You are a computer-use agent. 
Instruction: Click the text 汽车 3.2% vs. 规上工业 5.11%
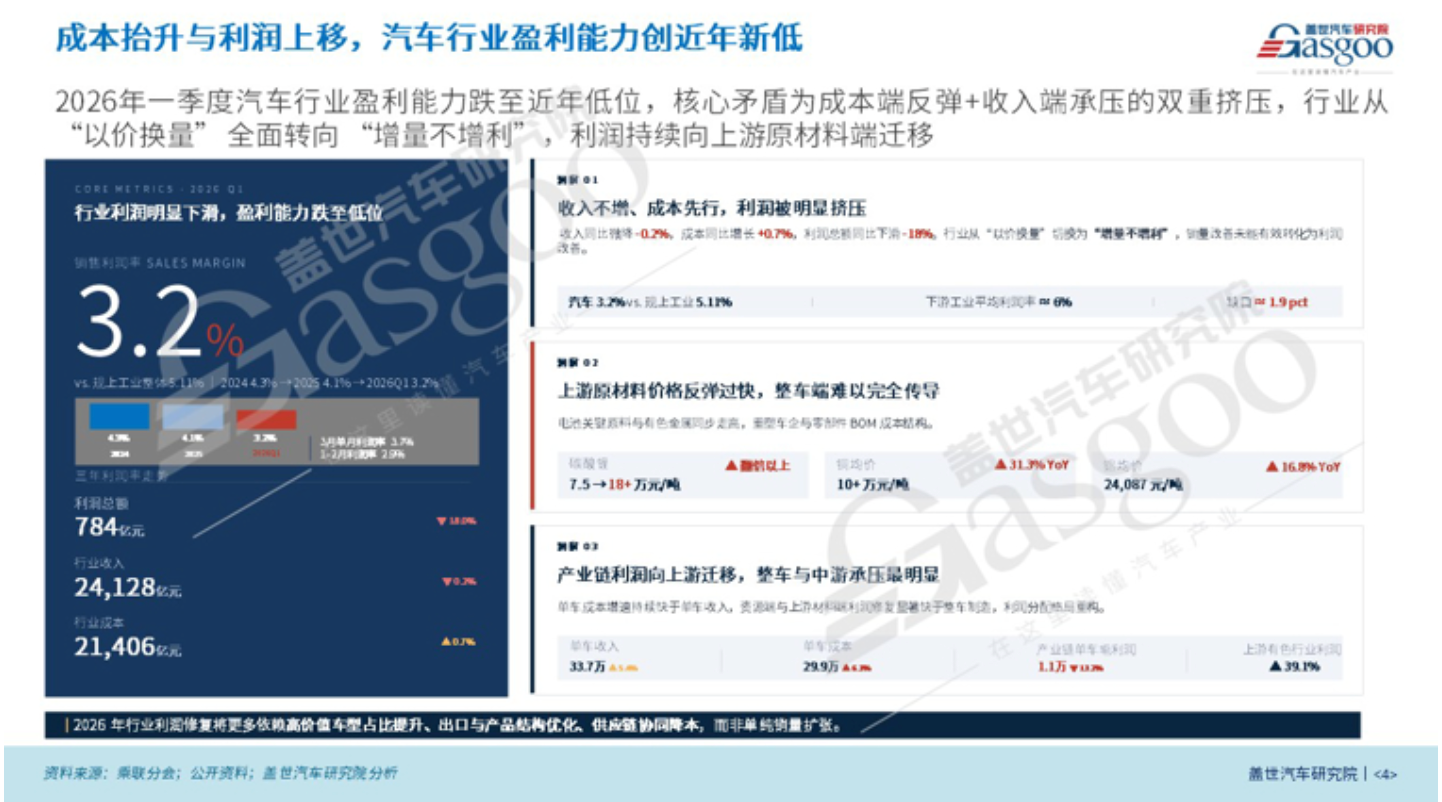click(649, 302)
